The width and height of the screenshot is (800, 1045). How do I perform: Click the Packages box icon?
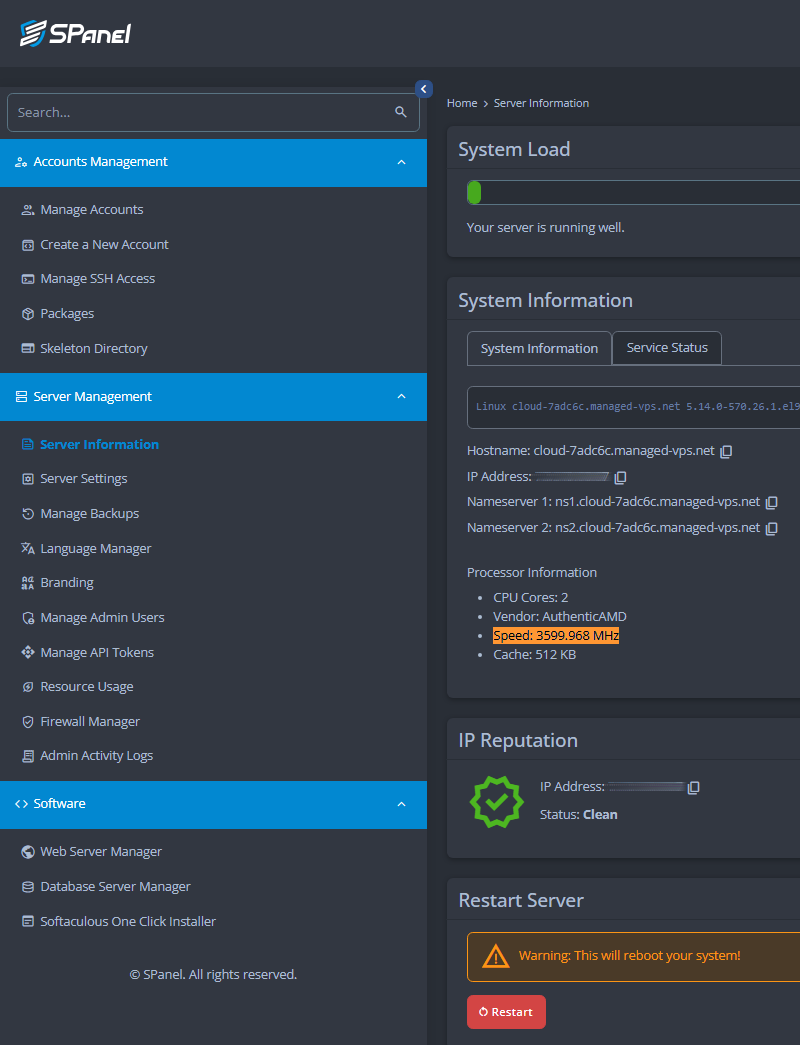pyautogui.click(x=28, y=314)
